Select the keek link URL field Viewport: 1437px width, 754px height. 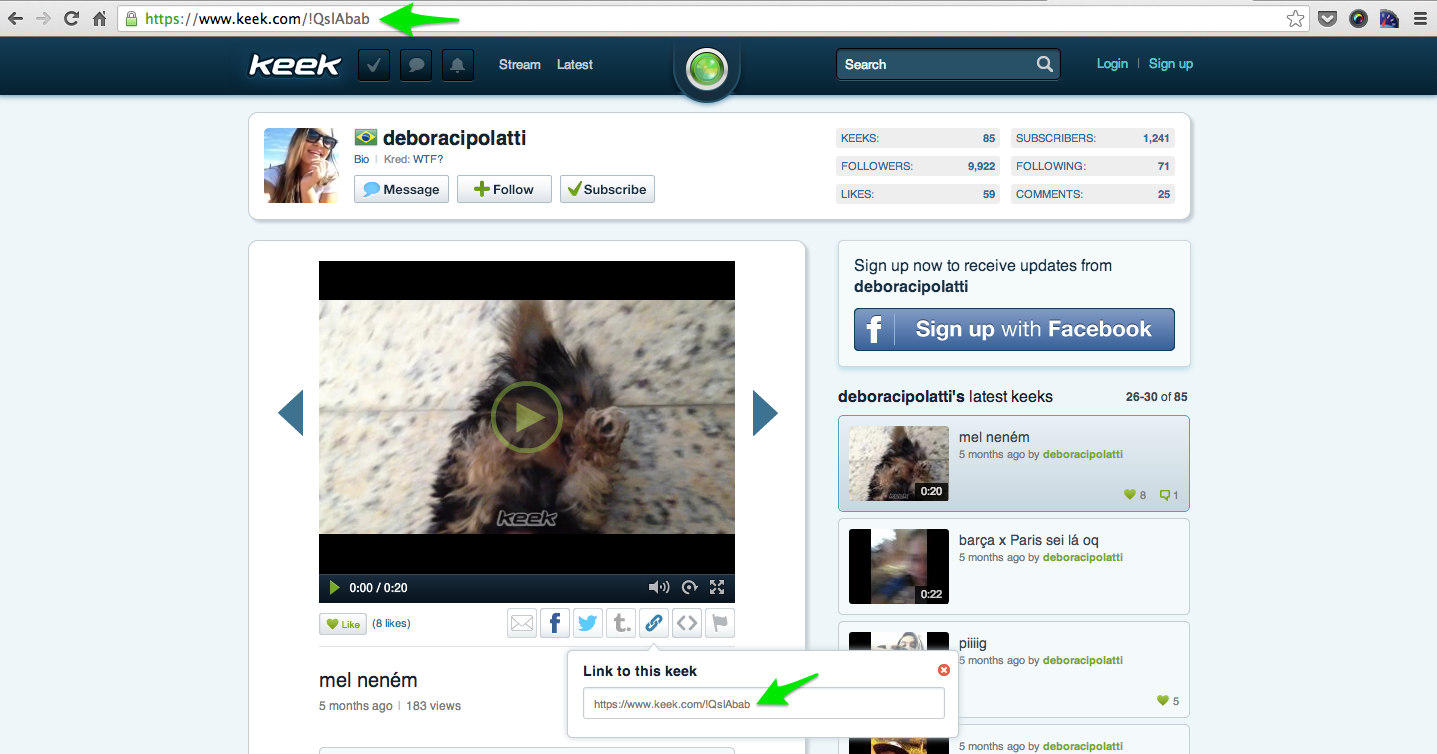[764, 703]
